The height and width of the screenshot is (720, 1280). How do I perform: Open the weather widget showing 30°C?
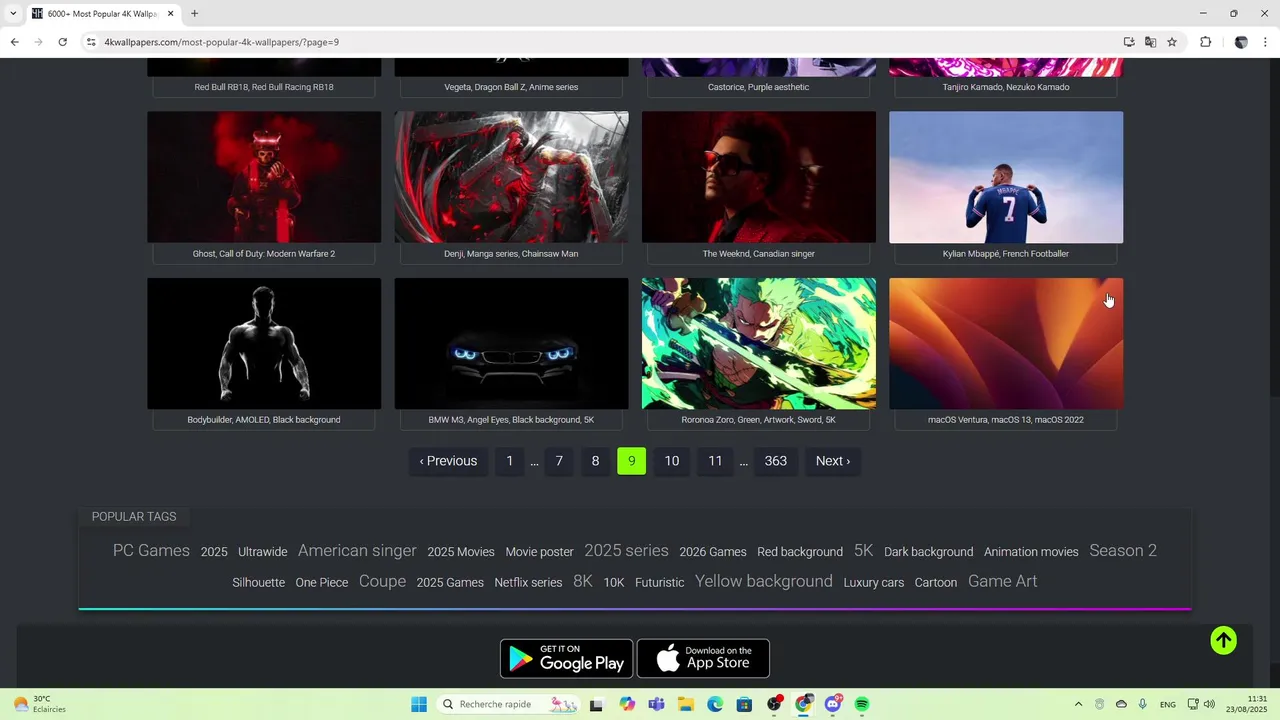click(40, 704)
